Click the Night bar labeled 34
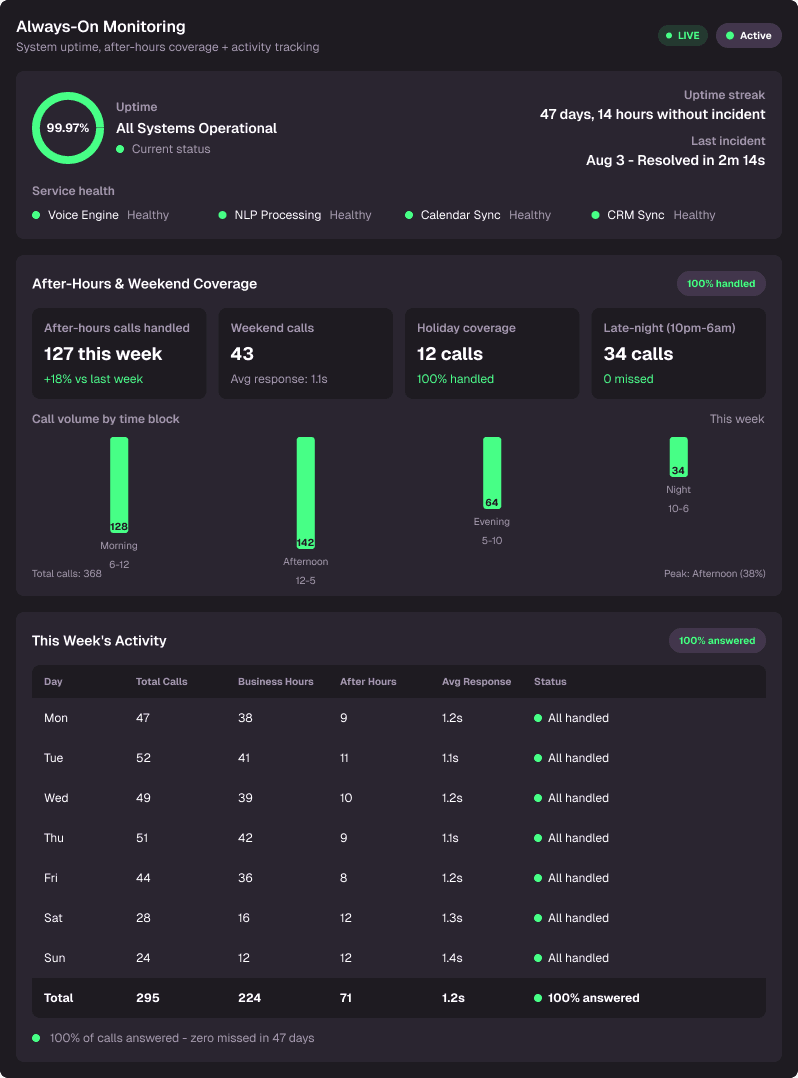 pyautogui.click(x=678, y=457)
